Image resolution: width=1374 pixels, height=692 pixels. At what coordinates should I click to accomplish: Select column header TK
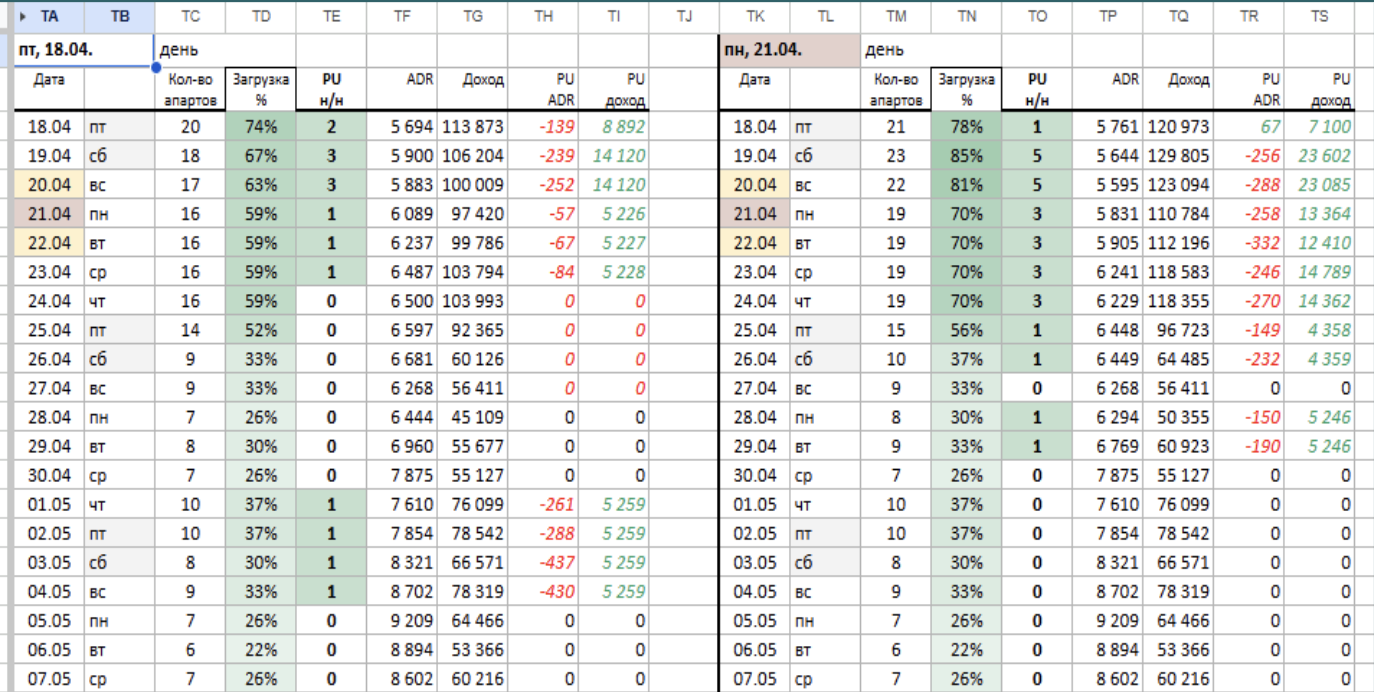(754, 16)
